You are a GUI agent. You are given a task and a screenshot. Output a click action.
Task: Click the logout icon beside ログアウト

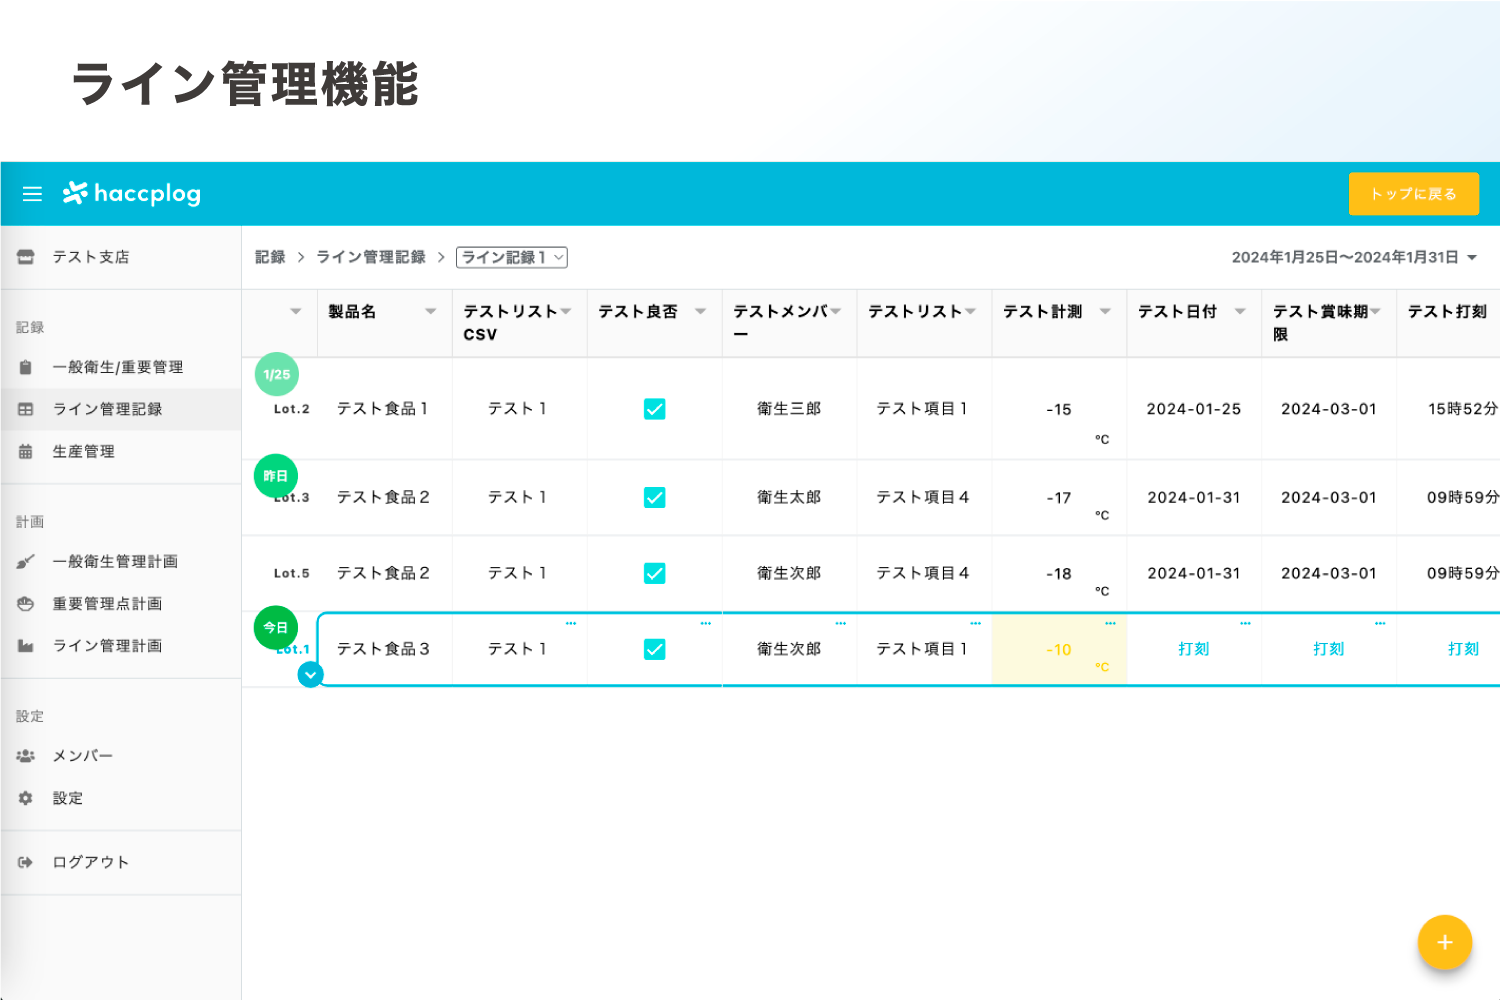pyautogui.click(x=26, y=862)
